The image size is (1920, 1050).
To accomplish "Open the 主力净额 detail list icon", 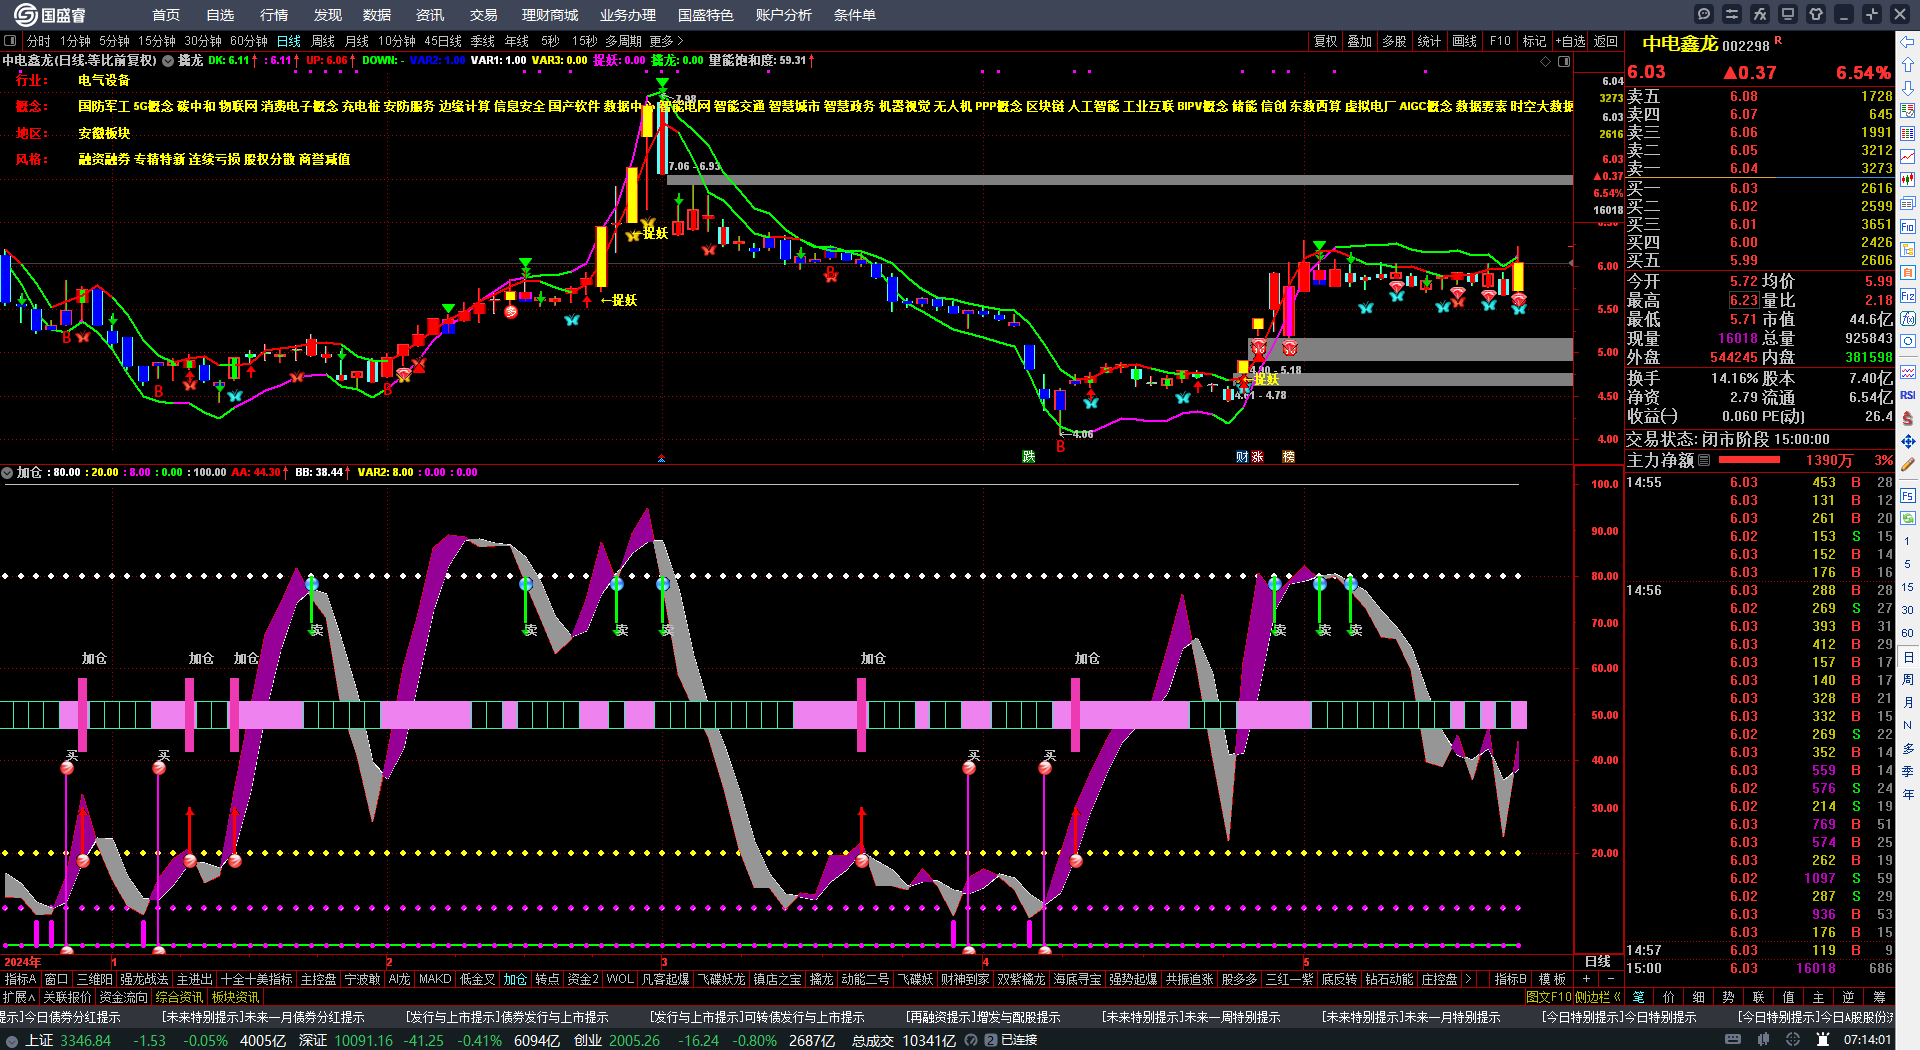I will 1704,460.
